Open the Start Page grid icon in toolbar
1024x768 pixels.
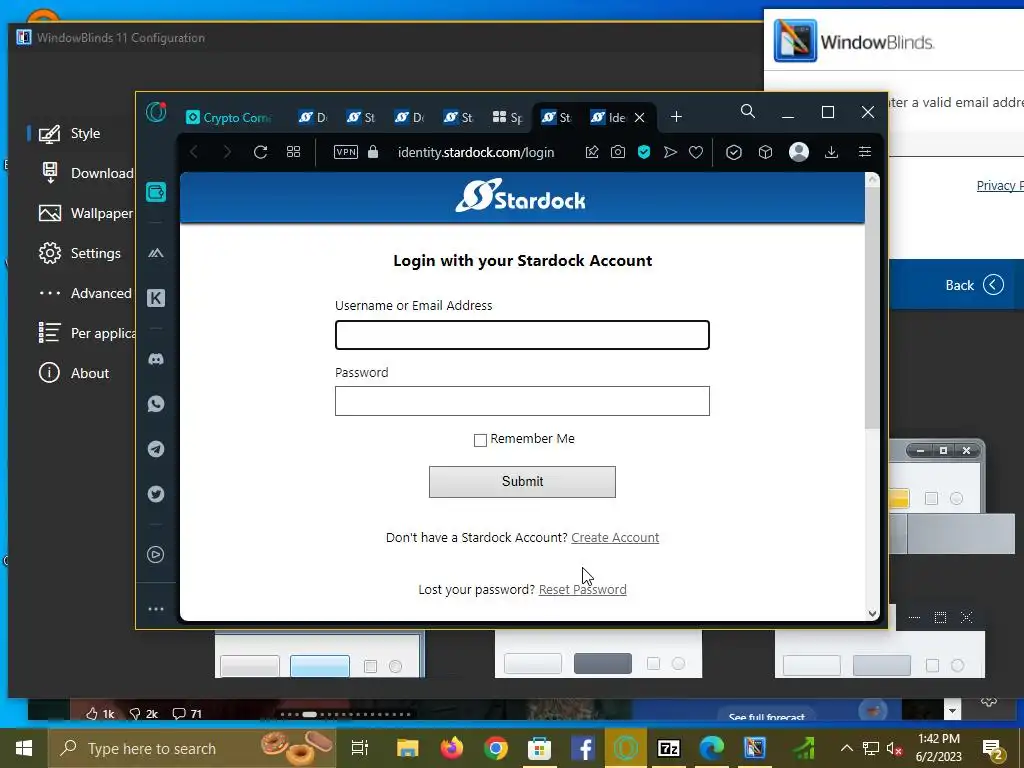tap(293, 152)
